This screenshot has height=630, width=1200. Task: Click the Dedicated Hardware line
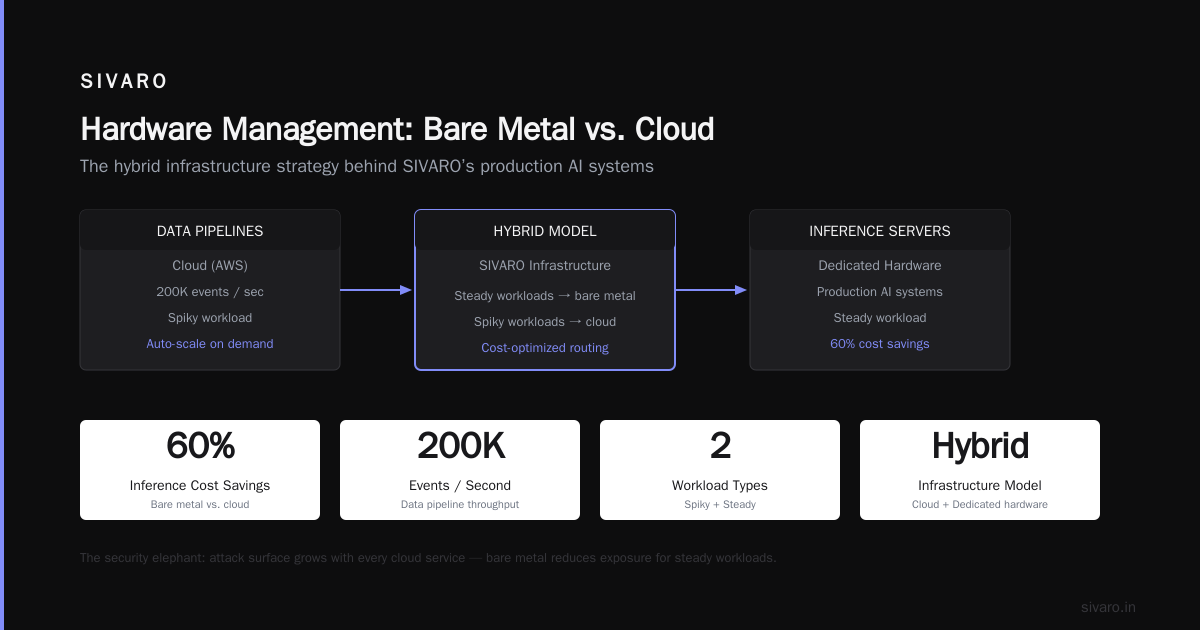[x=880, y=266]
